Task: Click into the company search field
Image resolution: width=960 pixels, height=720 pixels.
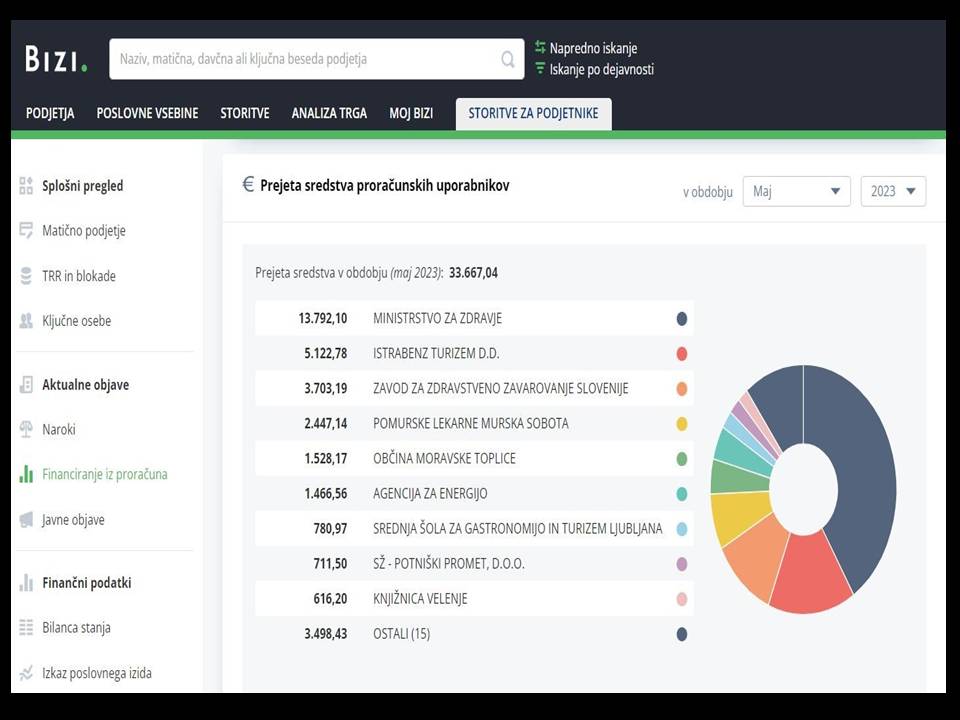Action: pyautogui.click(x=306, y=59)
